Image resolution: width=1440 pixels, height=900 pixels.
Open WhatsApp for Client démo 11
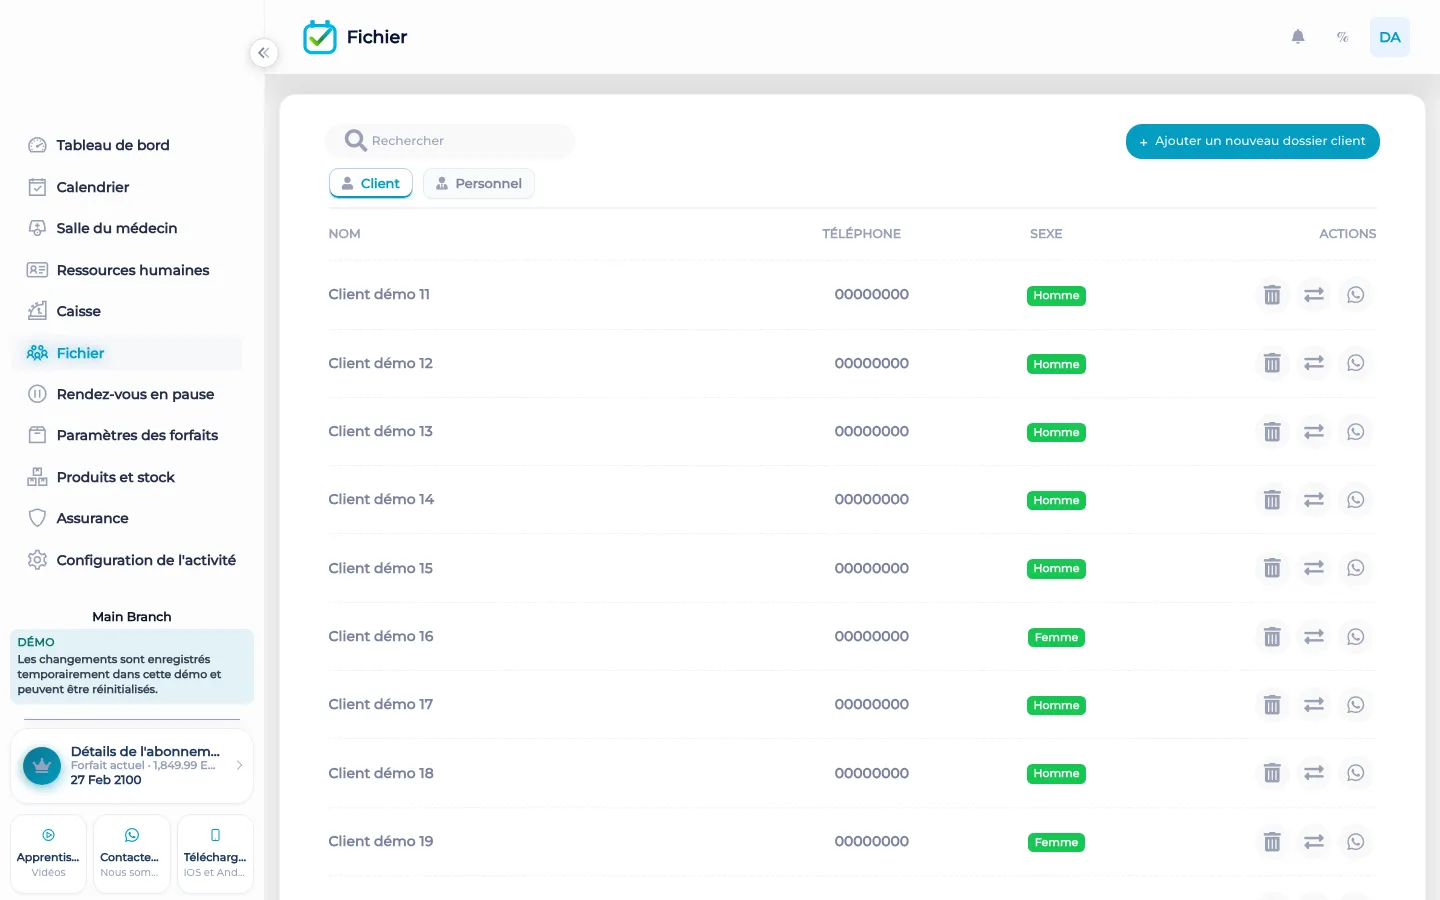tap(1356, 295)
